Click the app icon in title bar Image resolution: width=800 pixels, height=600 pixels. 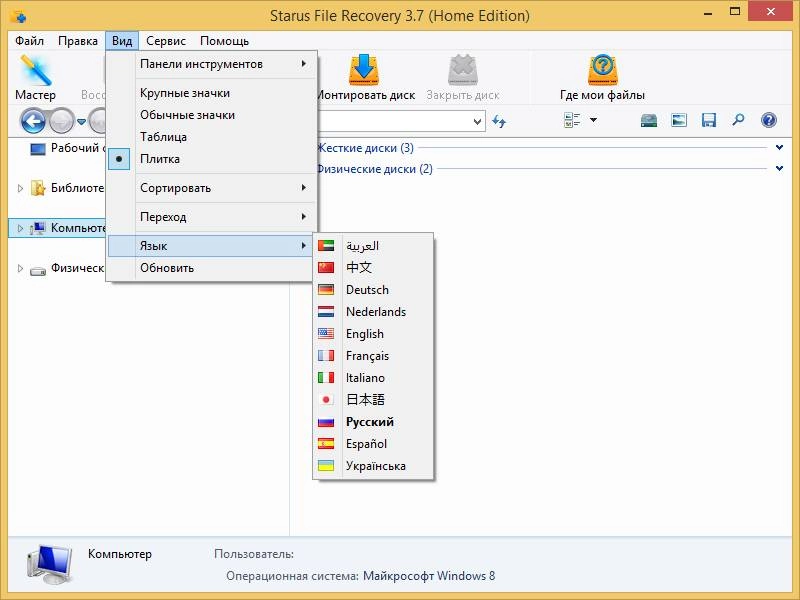click(x=18, y=15)
